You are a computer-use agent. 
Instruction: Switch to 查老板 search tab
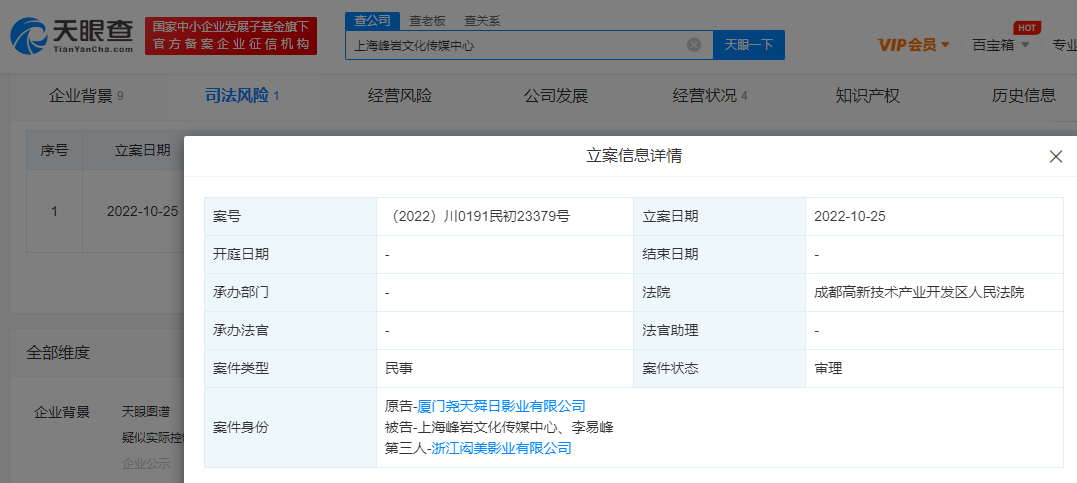coord(427,21)
